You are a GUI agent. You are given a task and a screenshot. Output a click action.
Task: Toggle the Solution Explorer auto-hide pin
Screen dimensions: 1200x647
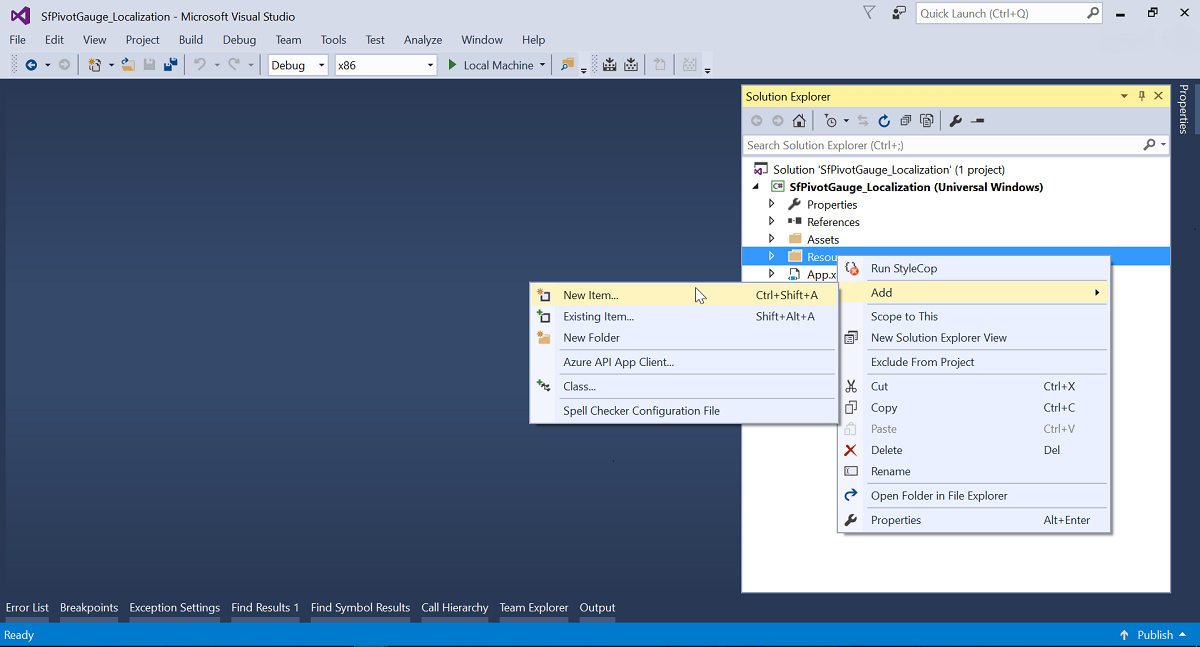pyautogui.click(x=1142, y=96)
